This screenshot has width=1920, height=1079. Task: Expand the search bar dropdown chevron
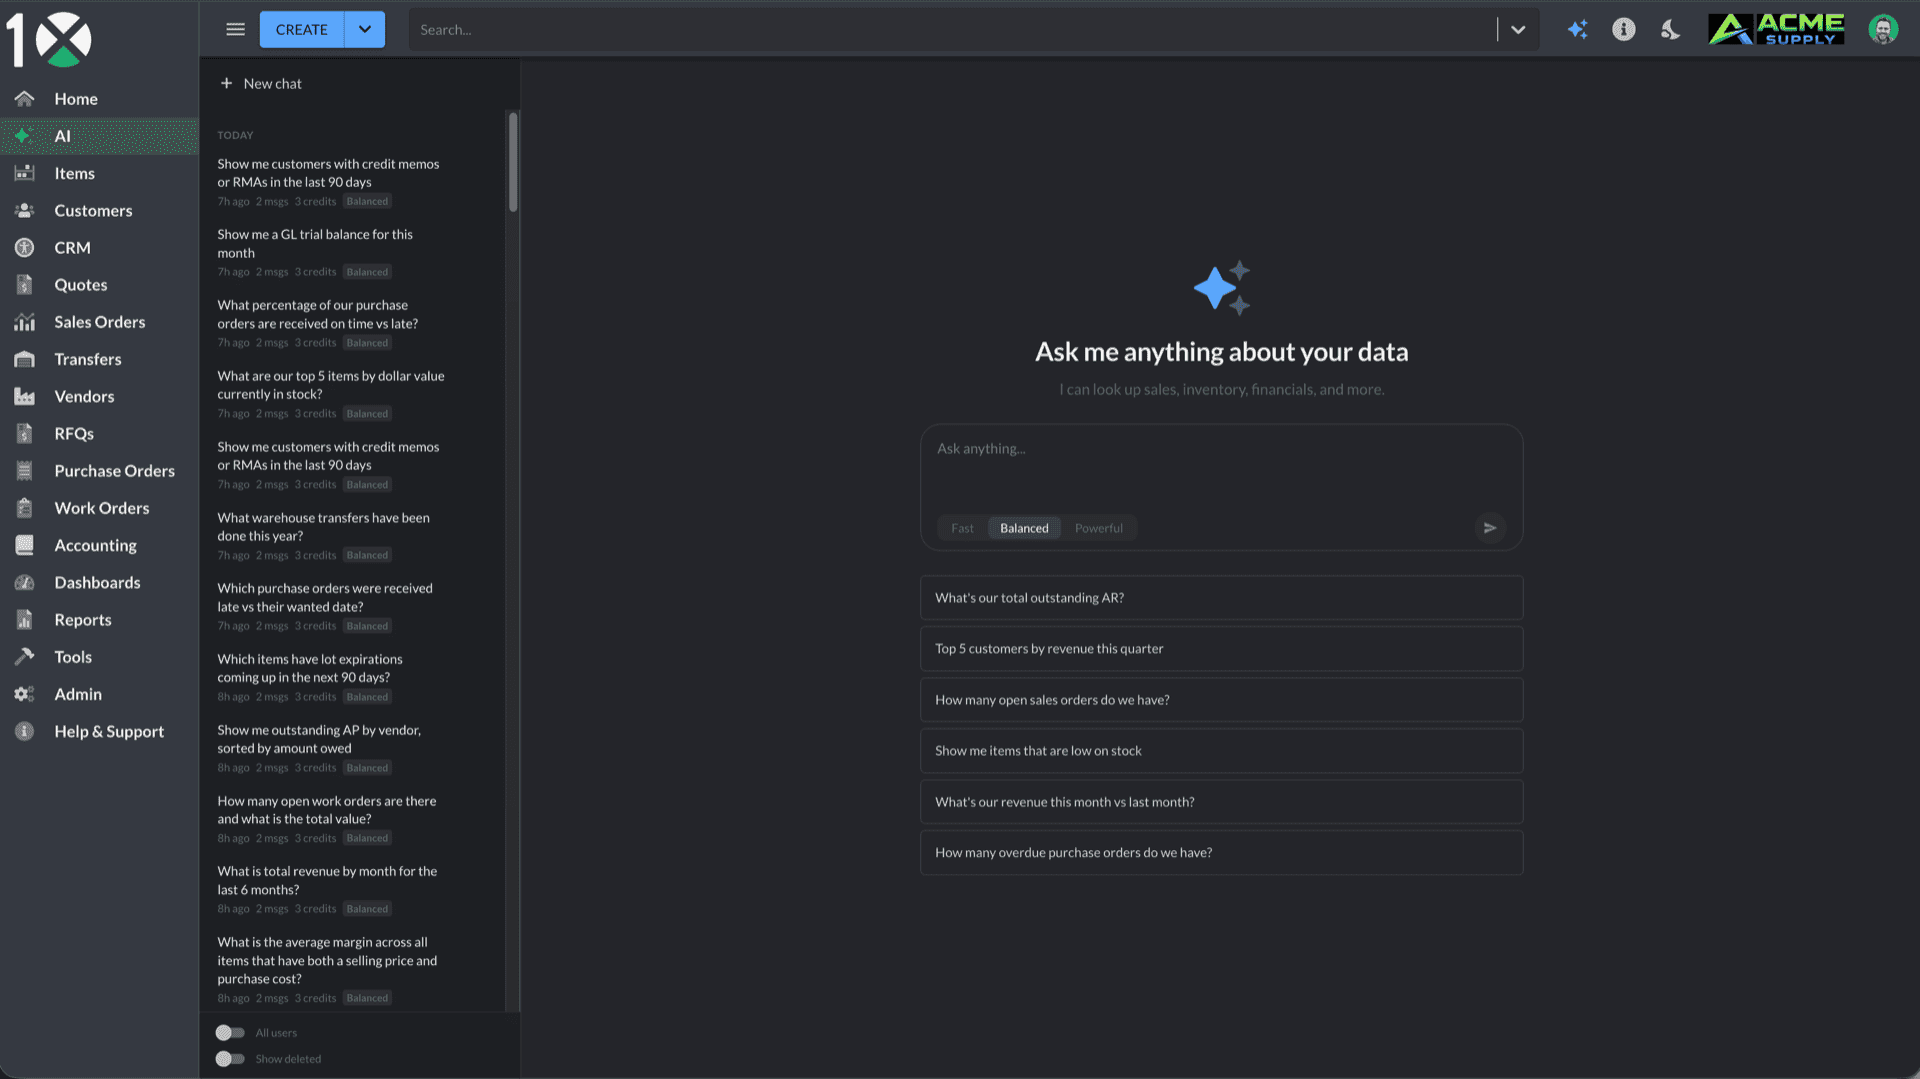pyautogui.click(x=1518, y=29)
